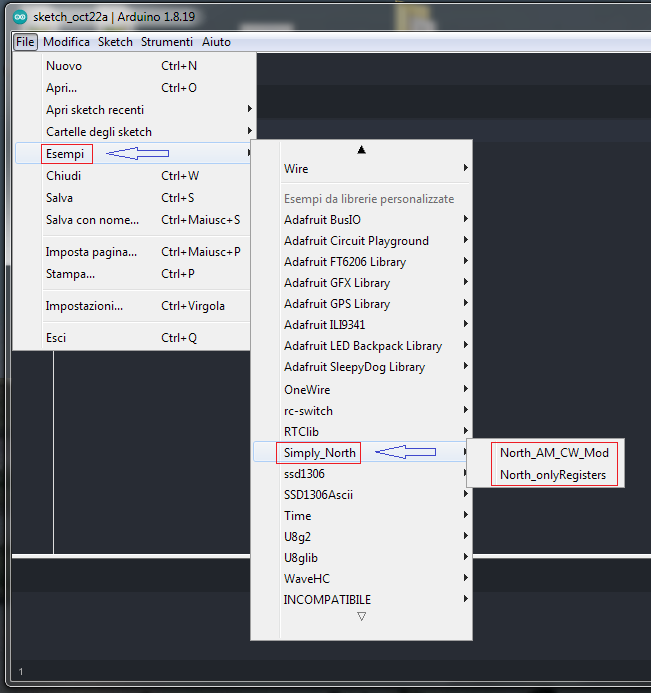The width and height of the screenshot is (651, 694).
Task: Expand Adafruit GFX Library examples
Action: (x=362, y=283)
